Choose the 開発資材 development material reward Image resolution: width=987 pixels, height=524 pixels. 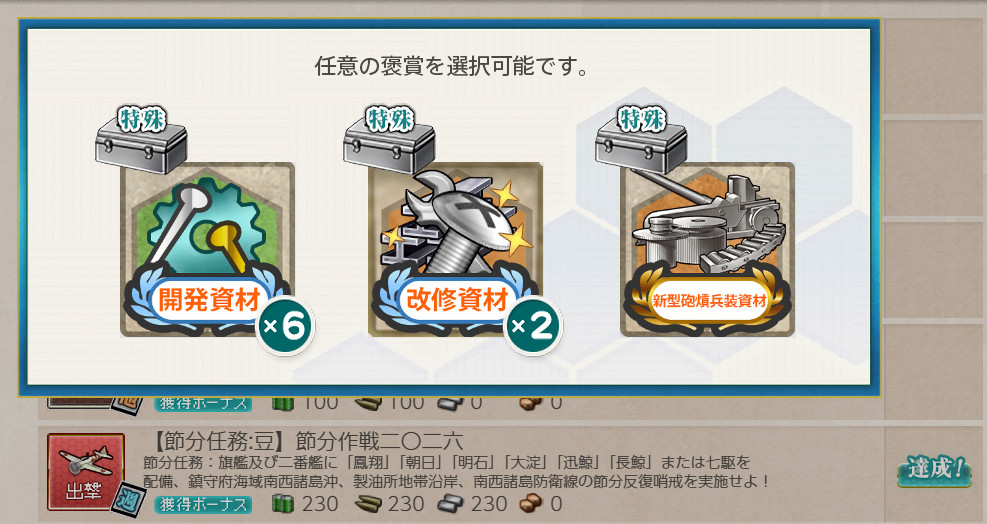(x=207, y=249)
